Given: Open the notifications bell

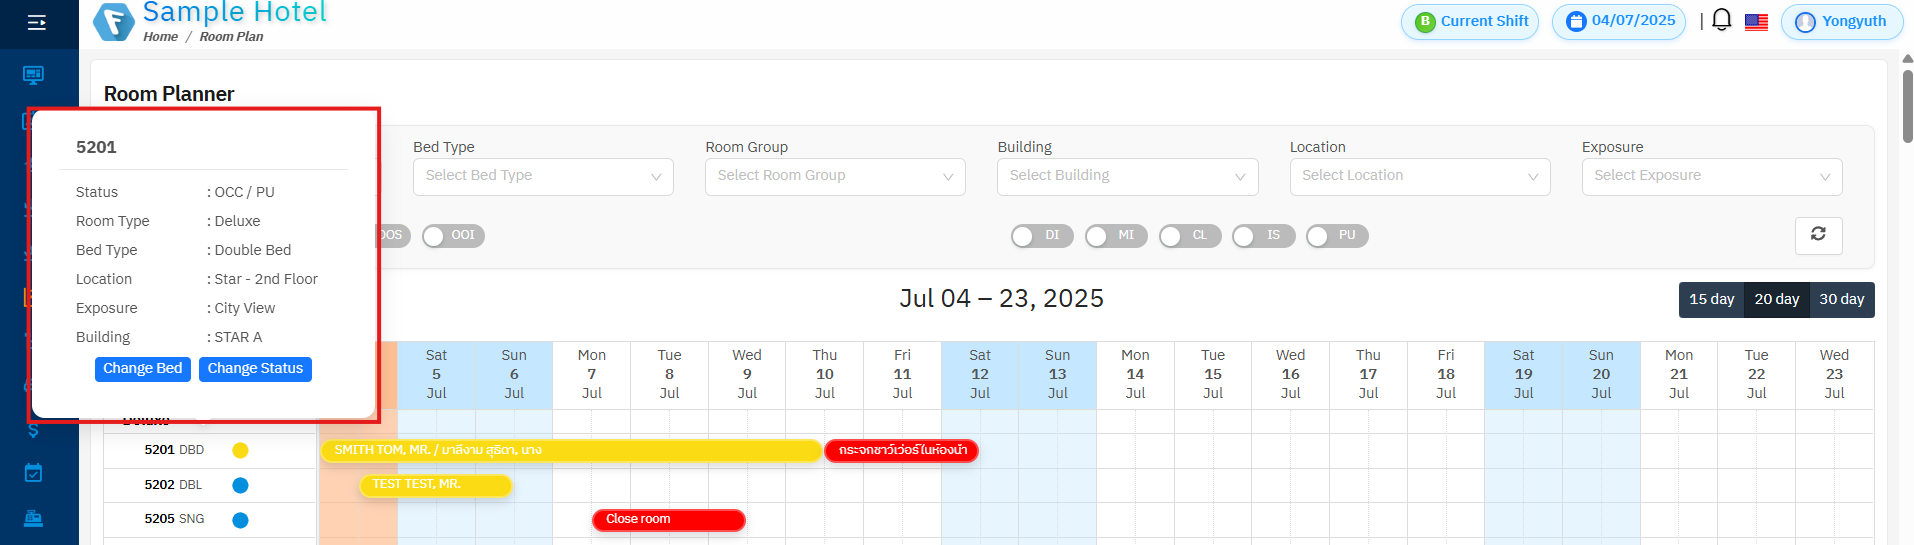Looking at the screenshot, I should pos(1721,21).
